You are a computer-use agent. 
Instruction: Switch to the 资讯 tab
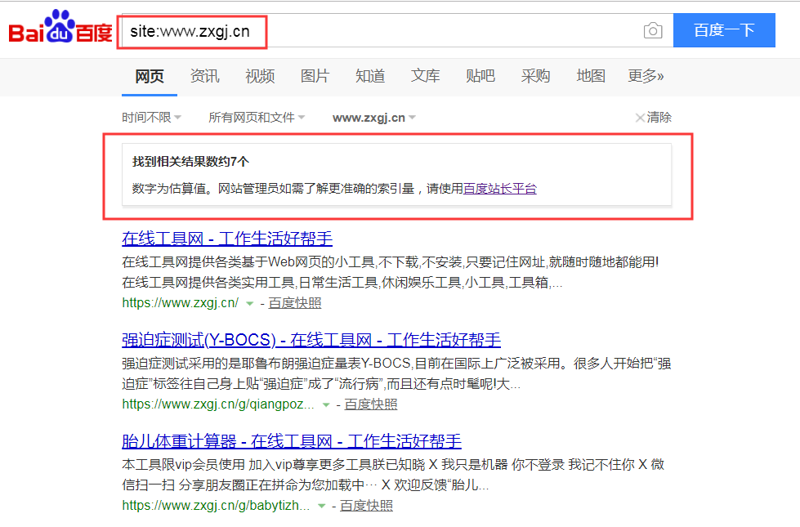[205, 76]
